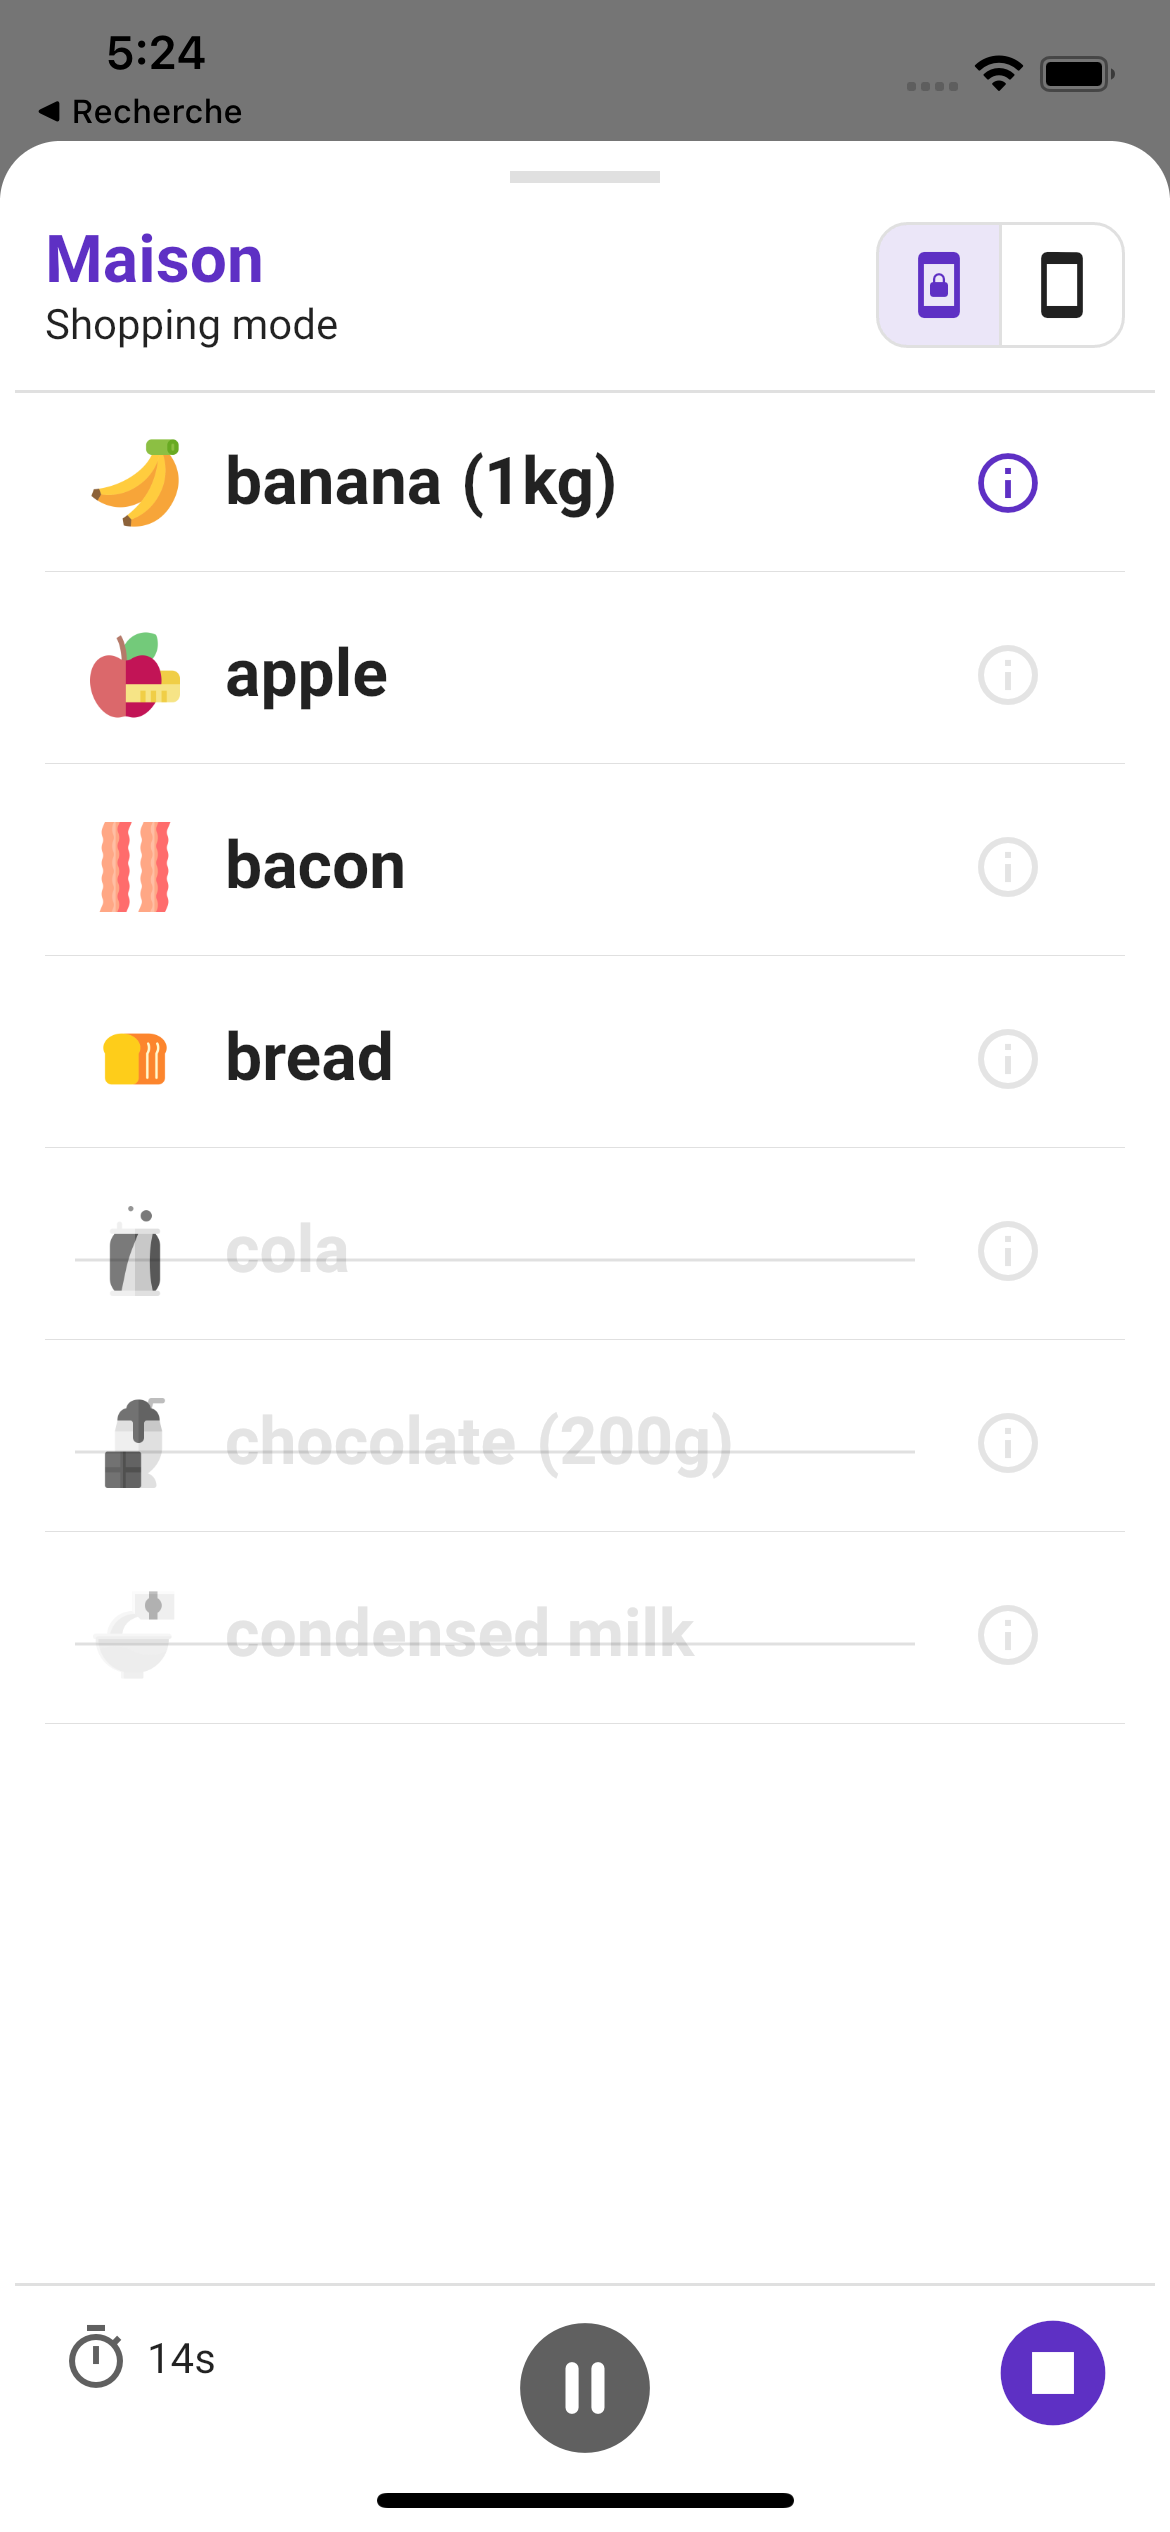Tap info icon for condensed milk

pos(1007,1635)
